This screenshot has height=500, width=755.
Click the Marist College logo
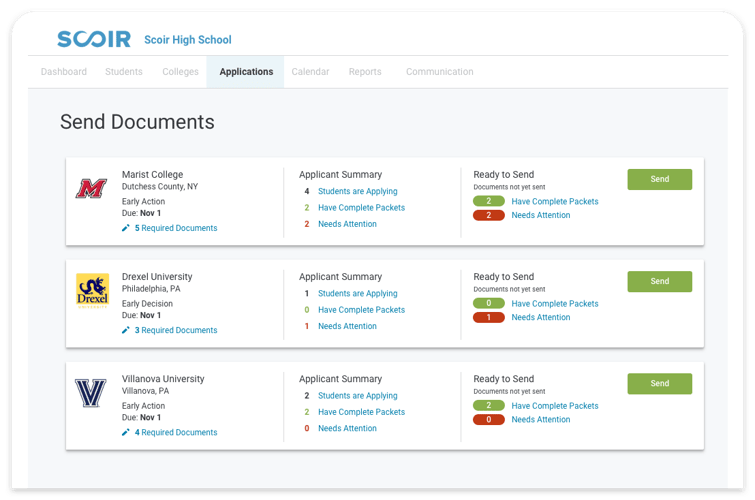point(91,188)
